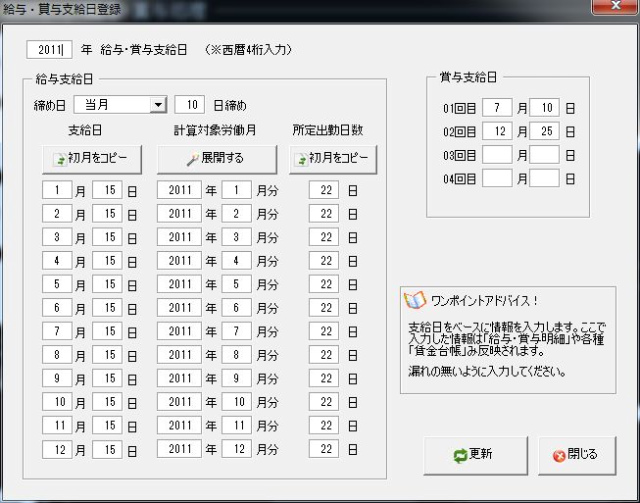Click 初月をコピー under 所定出勤日数
Image resolution: width=640 pixels, height=503 pixels.
333,159
